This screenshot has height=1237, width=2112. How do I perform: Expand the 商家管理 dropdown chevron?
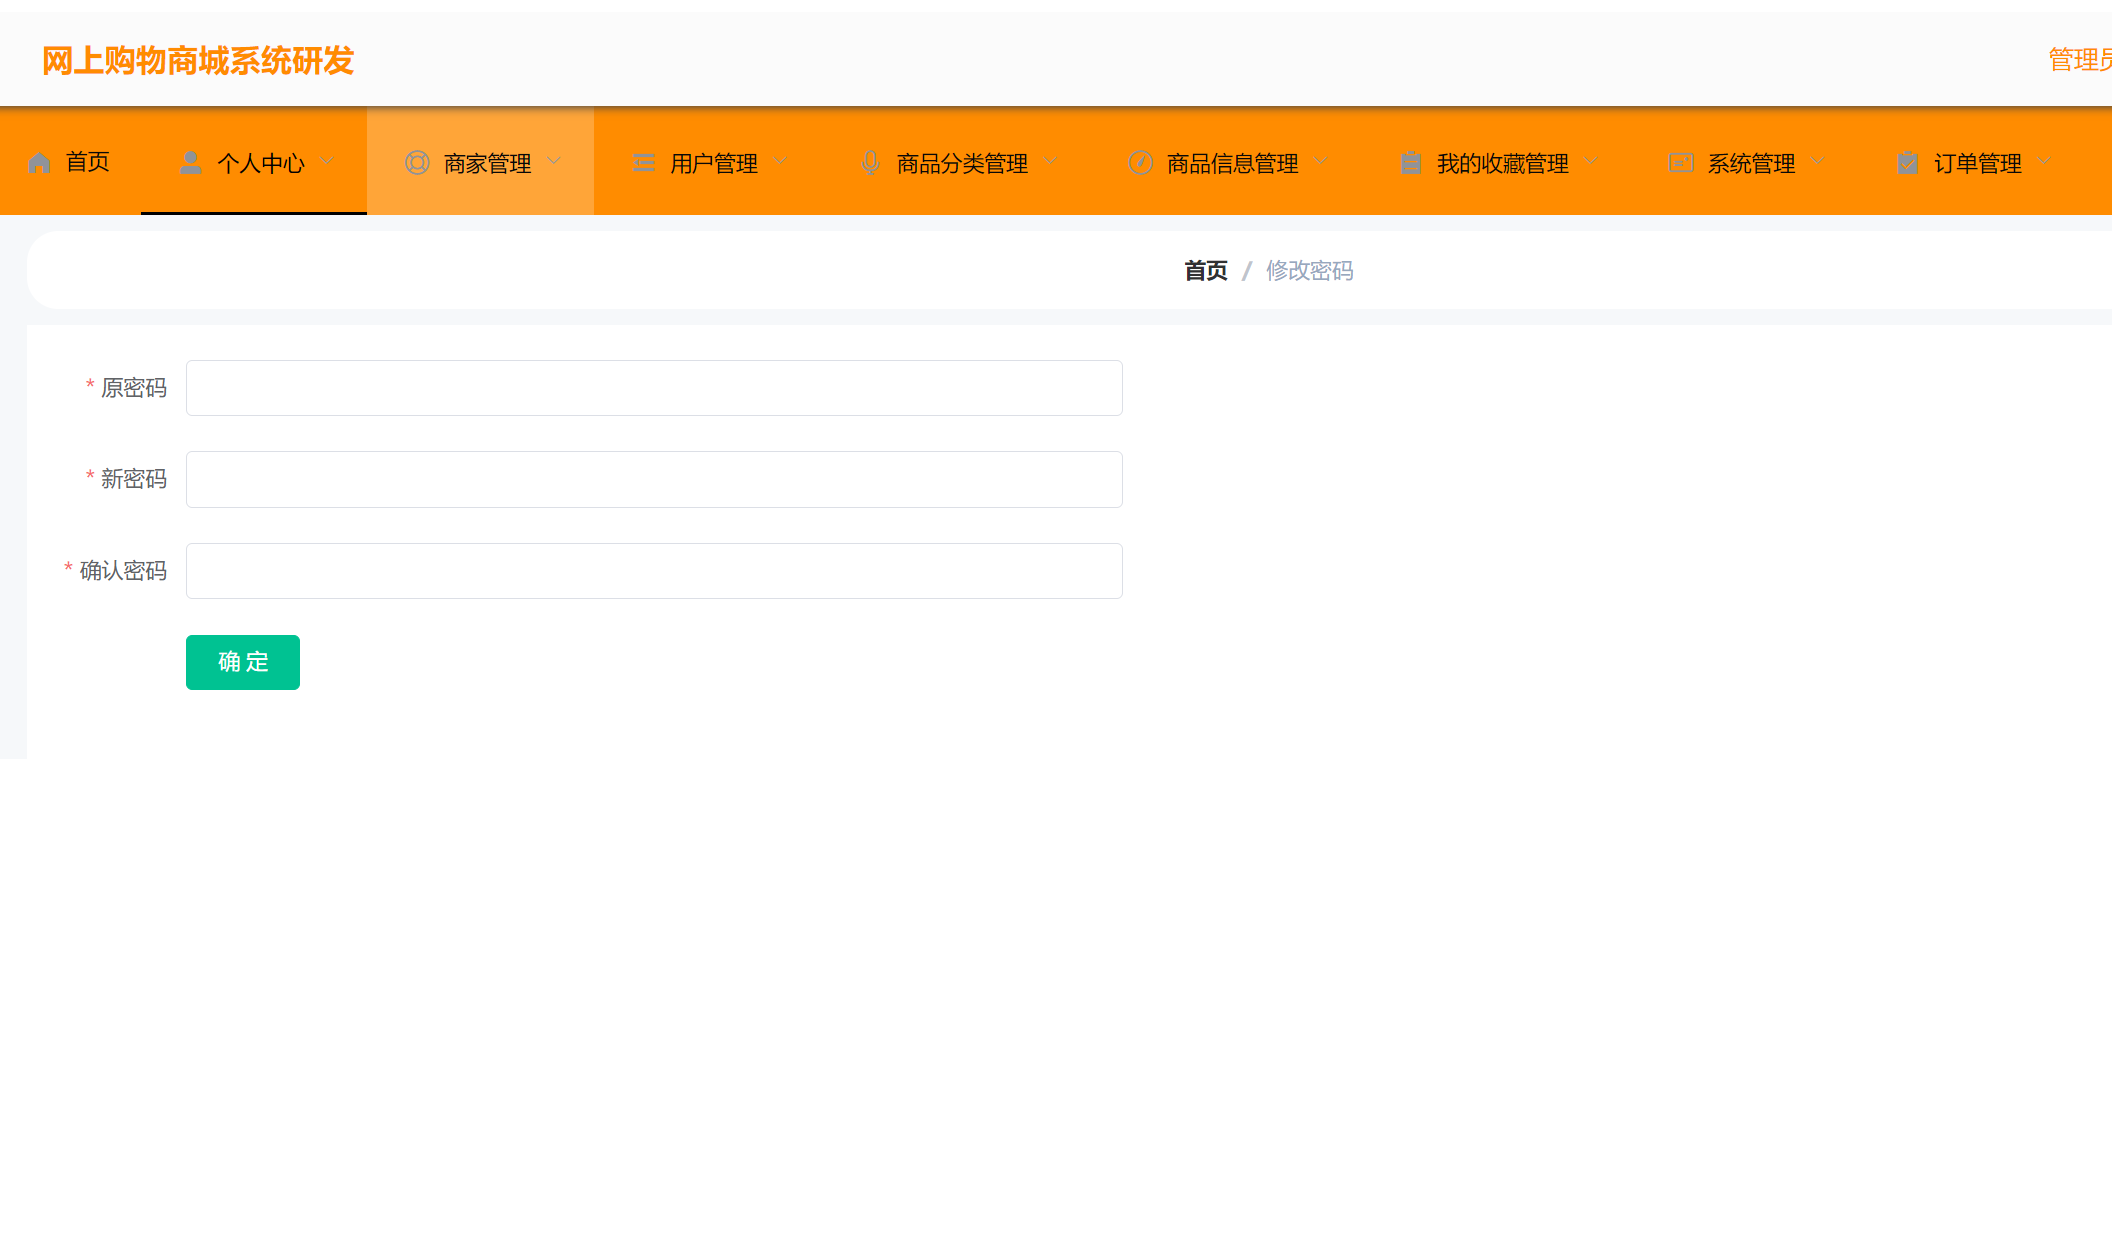[554, 161]
